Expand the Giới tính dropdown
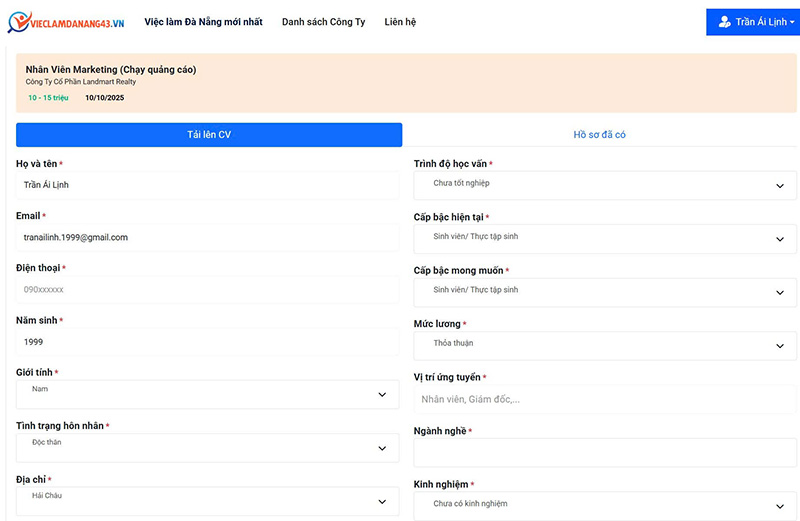Screen dimensions: 800x521 click(207, 394)
